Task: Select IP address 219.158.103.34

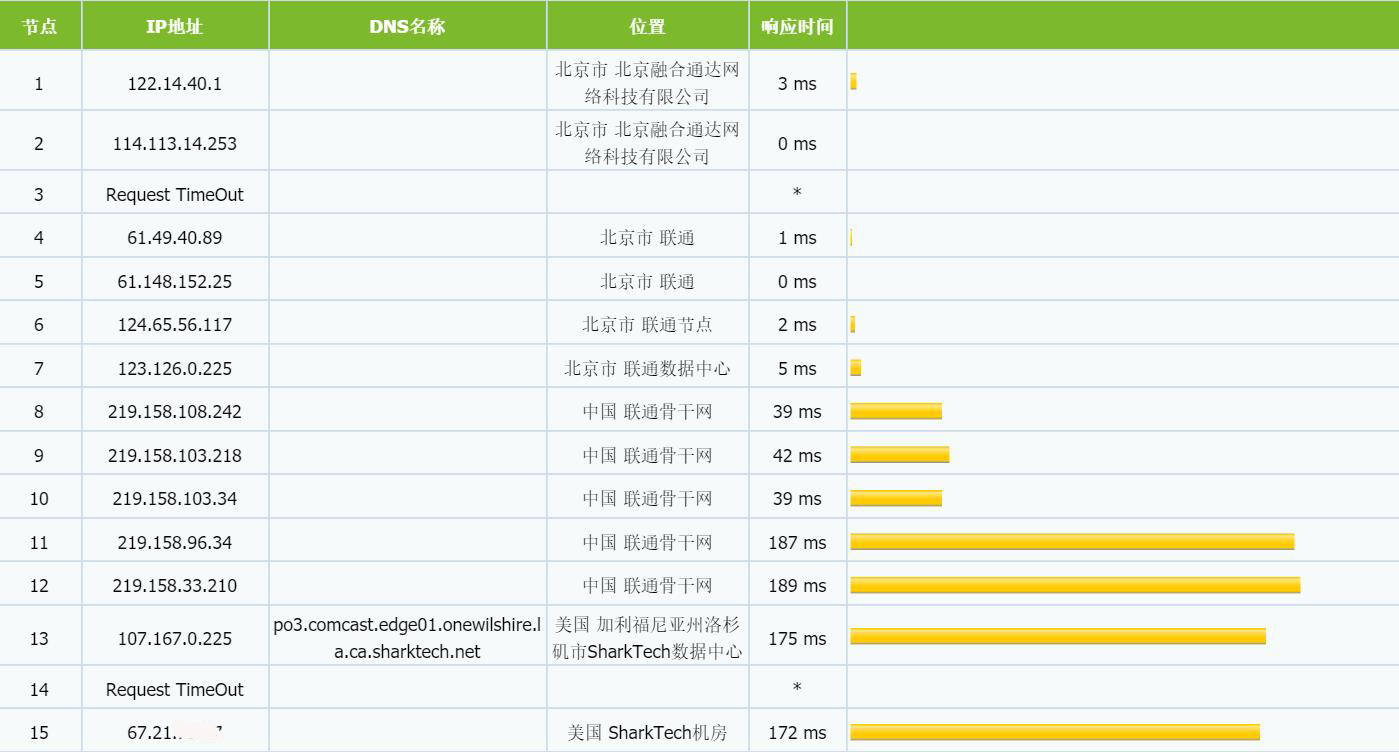Action: click(x=175, y=499)
